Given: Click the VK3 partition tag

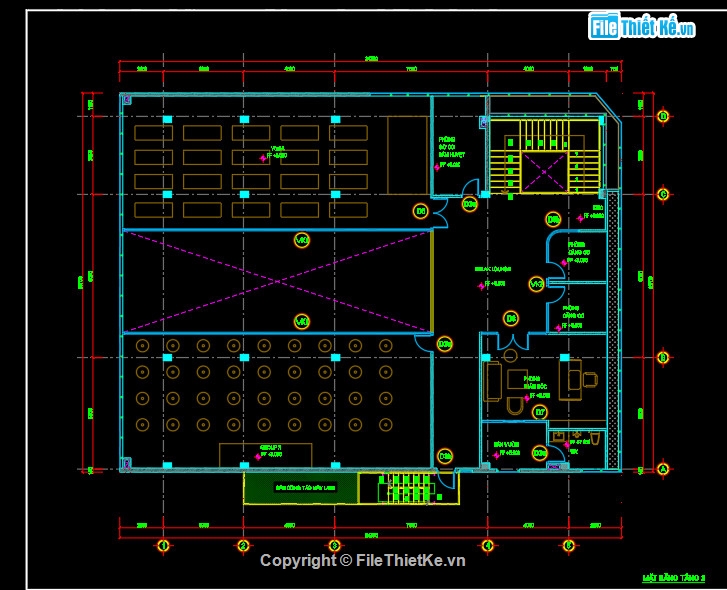Looking at the screenshot, I should 536,284.
